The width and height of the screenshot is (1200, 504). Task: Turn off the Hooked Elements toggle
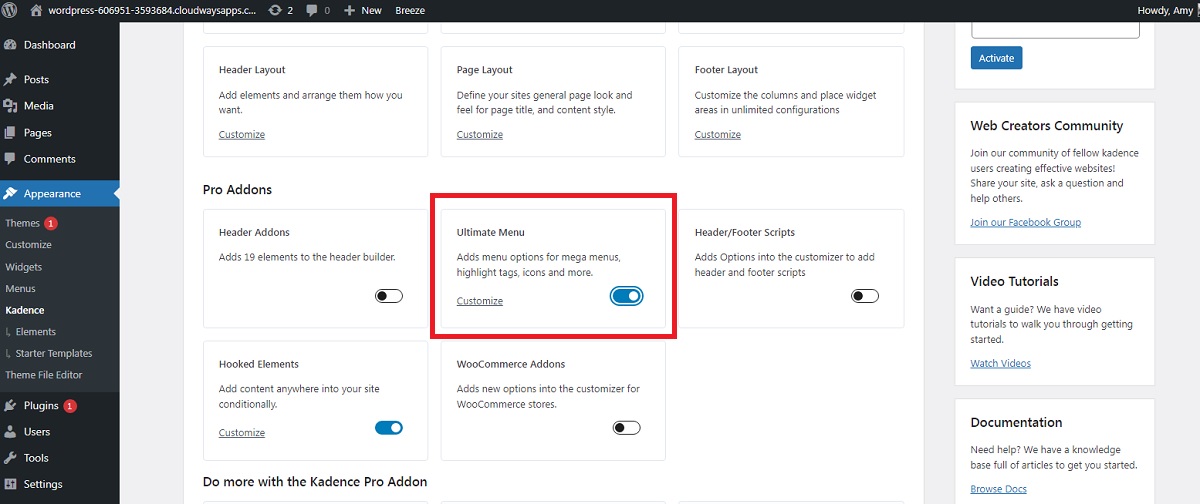[x=389, y=428]
